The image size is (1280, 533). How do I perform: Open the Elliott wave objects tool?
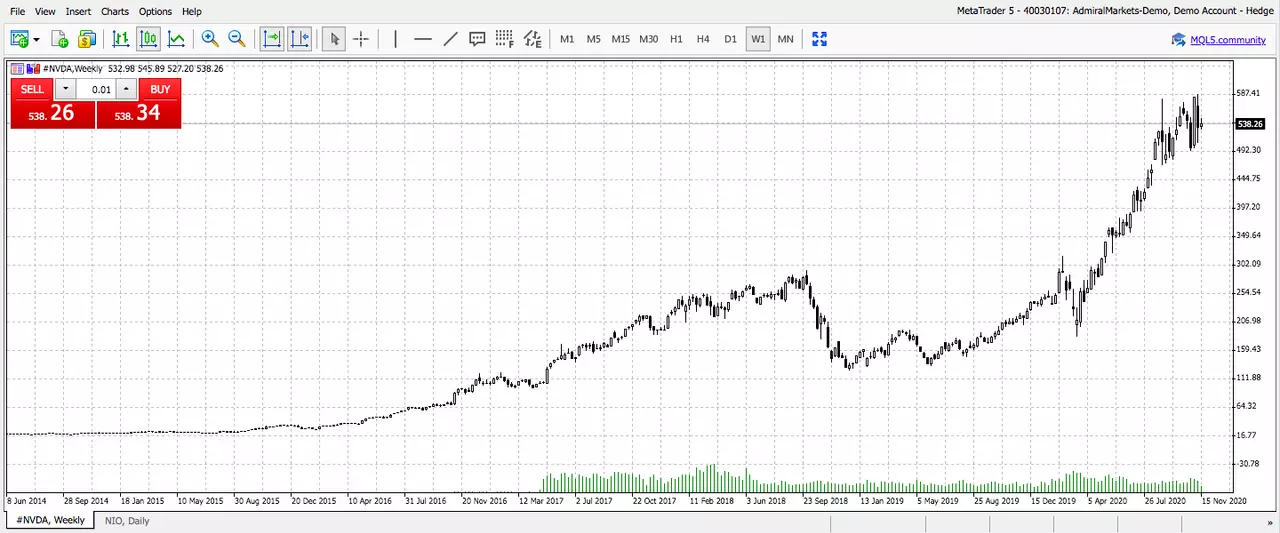point(532,39)
